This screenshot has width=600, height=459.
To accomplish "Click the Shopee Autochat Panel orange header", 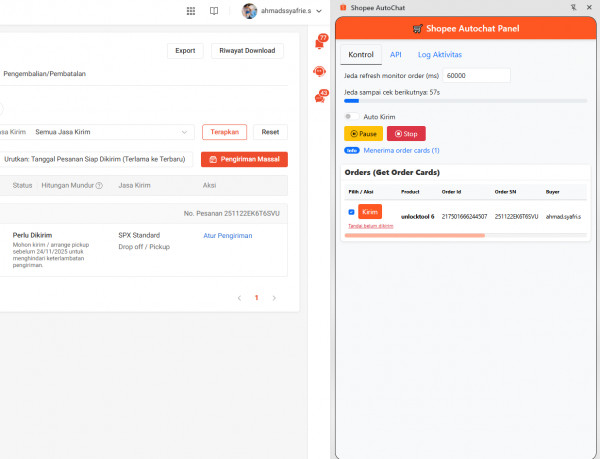I will click(x=466, y=28).
